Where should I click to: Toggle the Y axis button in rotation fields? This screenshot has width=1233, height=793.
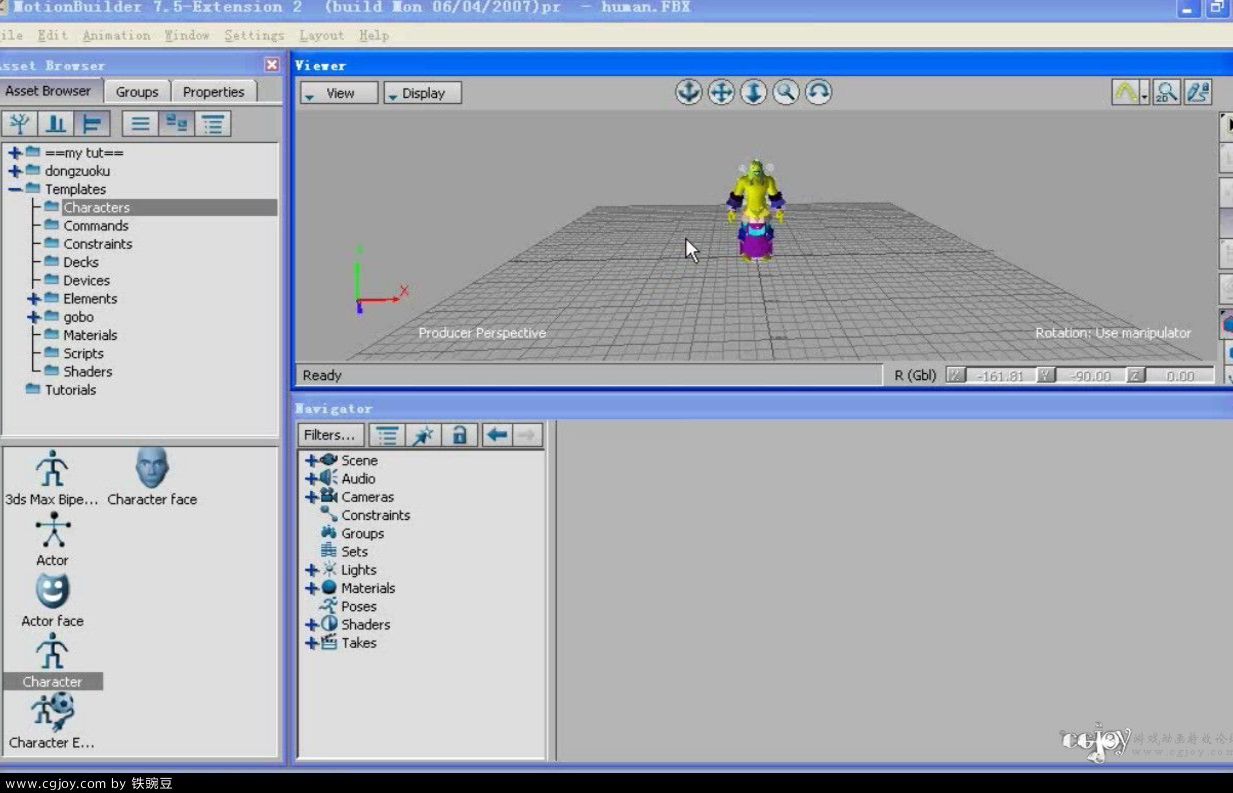pos(1045,376)
